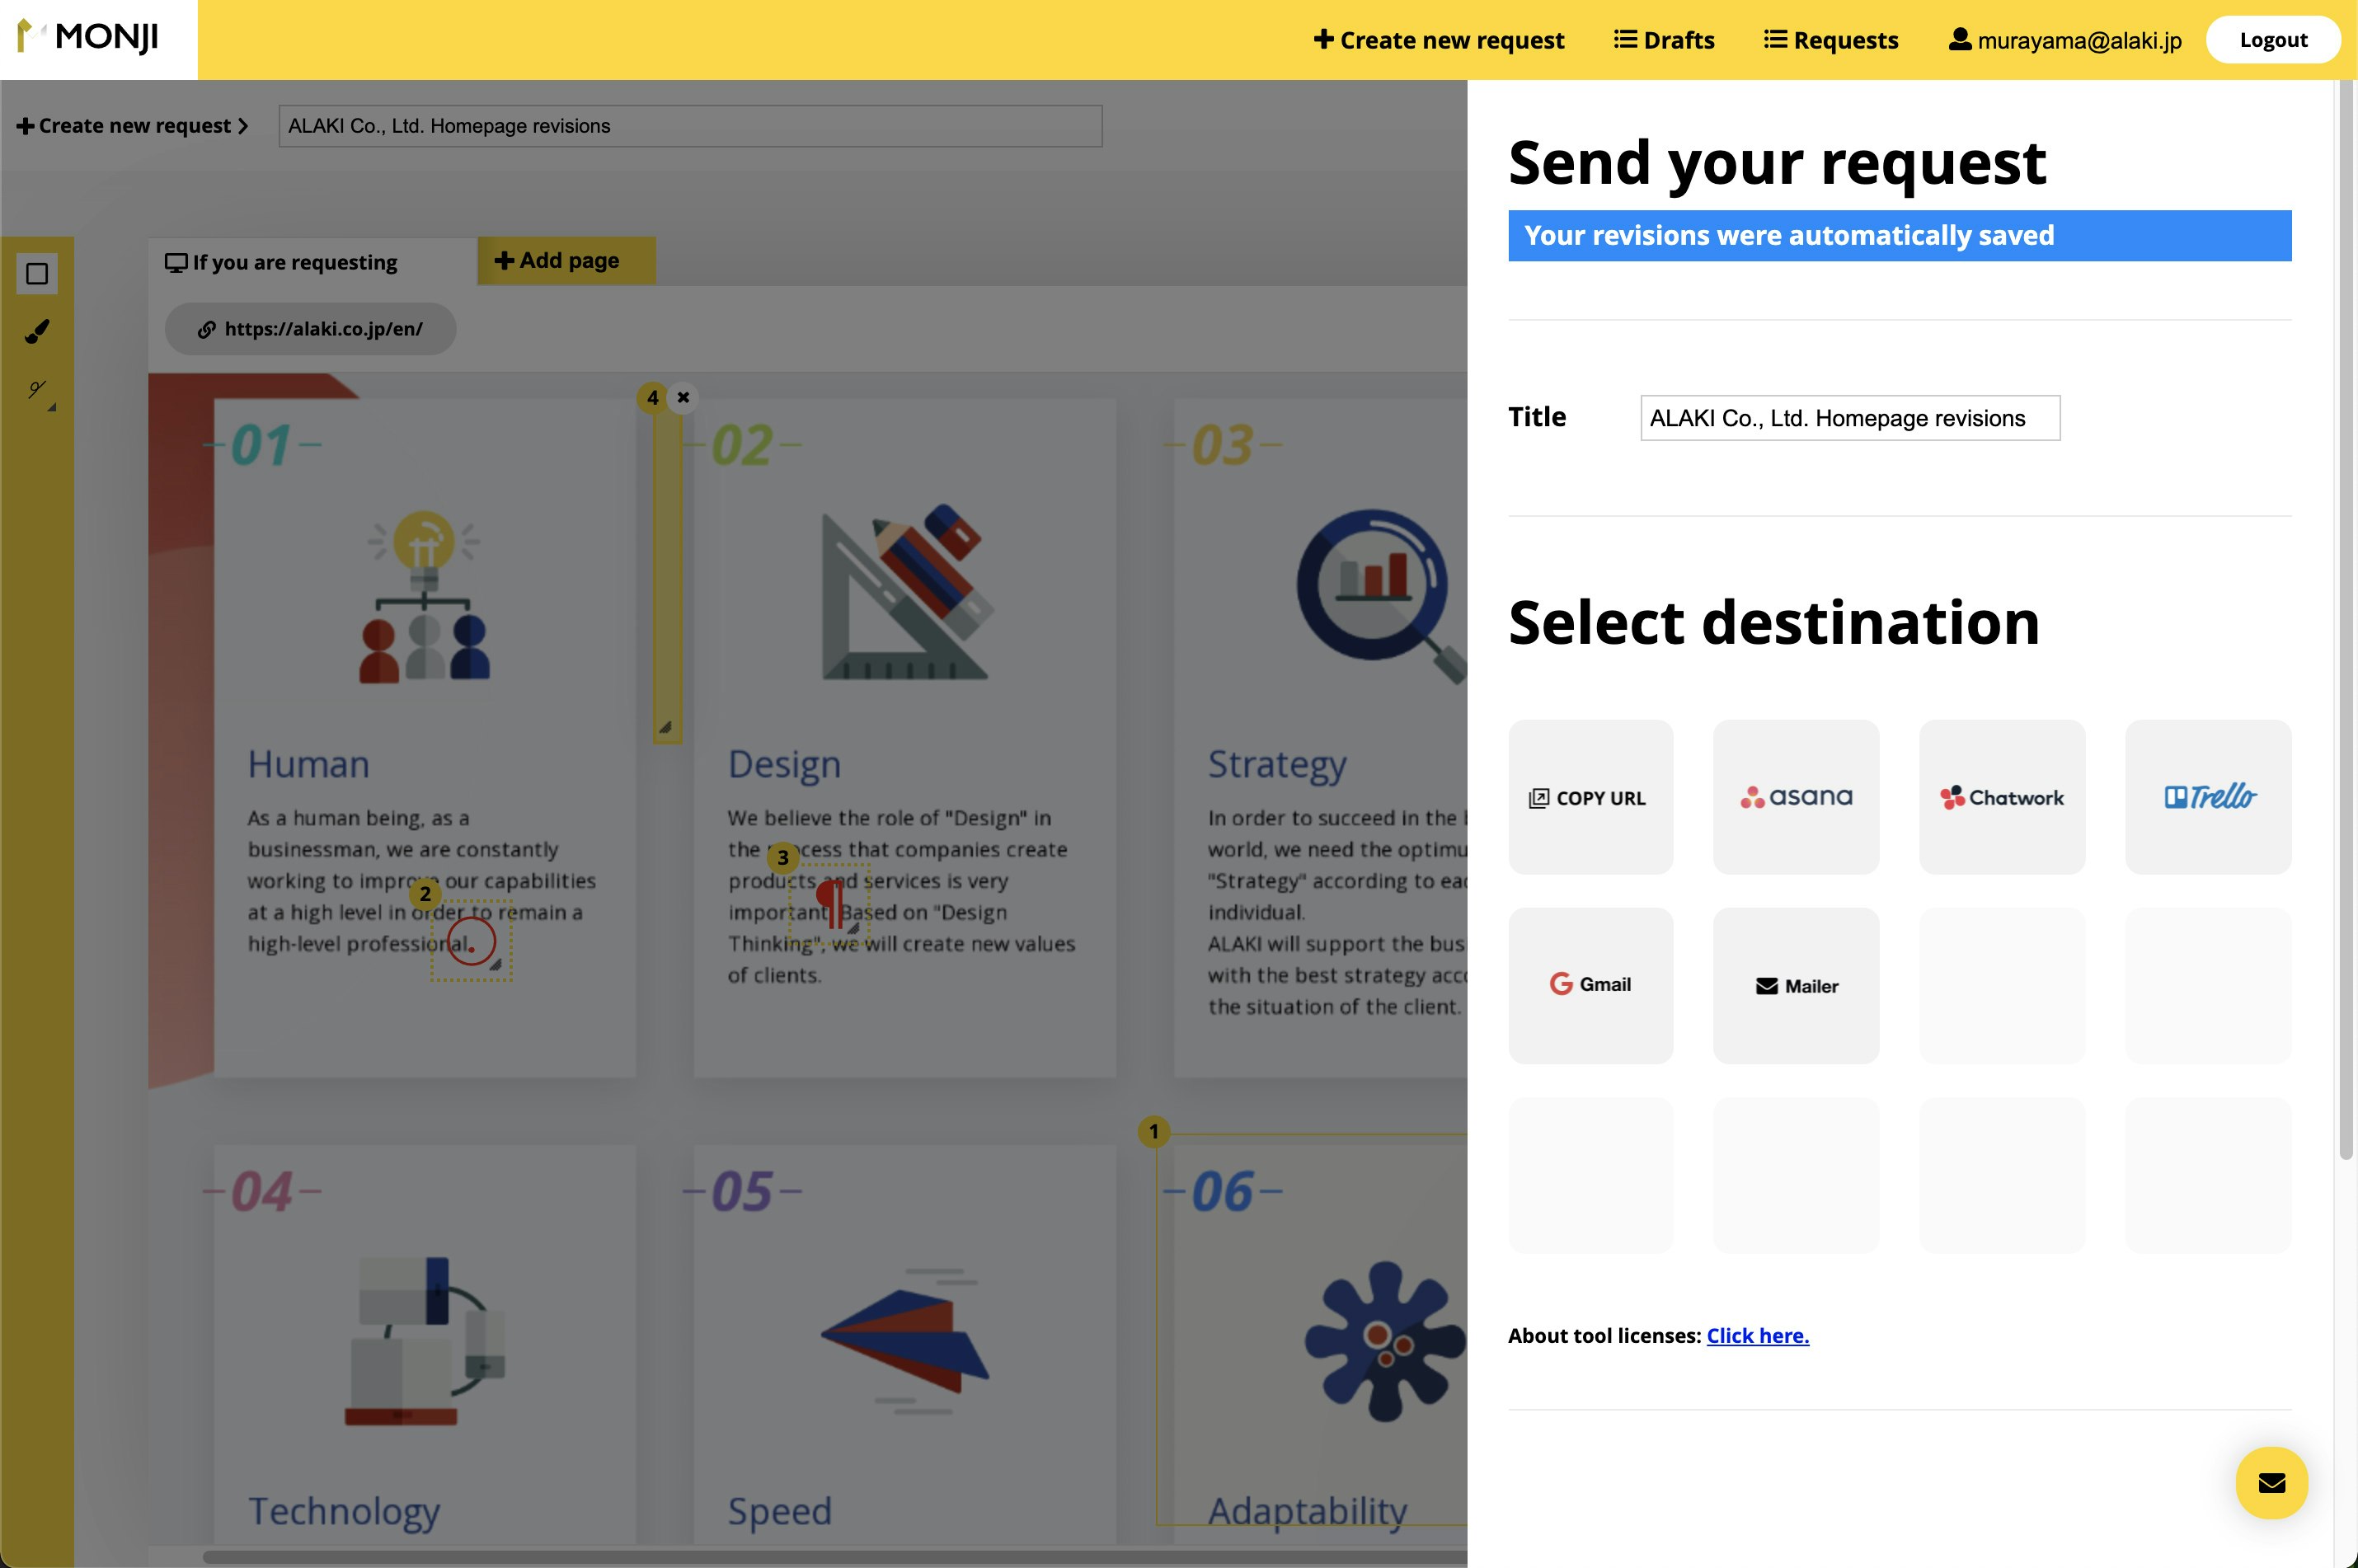Click the COPY URL destination tile
This screenshot has height=1568, width=2358.
click(x=1590, y=797)
